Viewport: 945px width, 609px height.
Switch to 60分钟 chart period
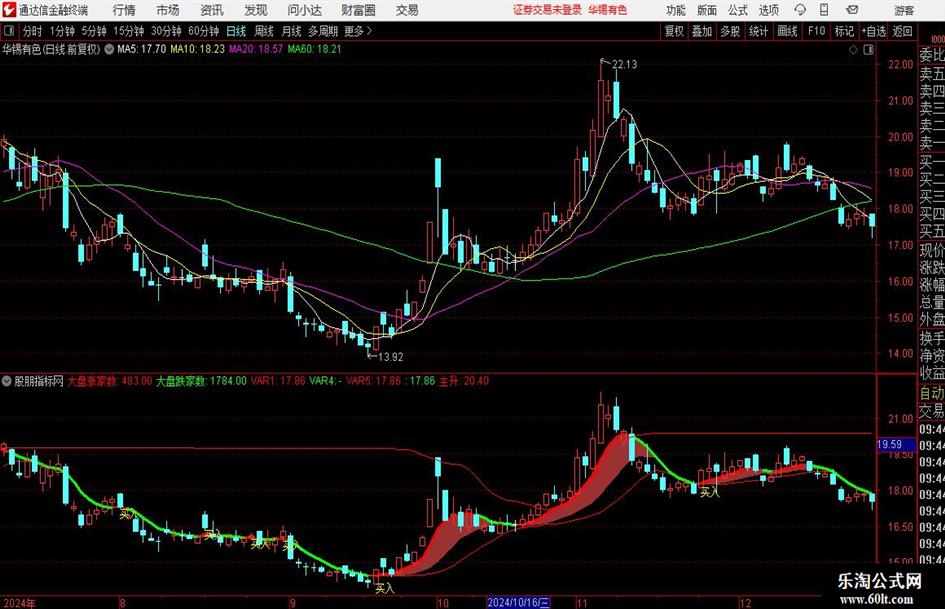(x=203, y=31)
